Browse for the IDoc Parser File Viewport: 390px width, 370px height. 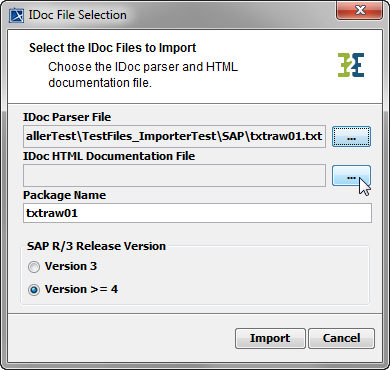pos(351,136)
